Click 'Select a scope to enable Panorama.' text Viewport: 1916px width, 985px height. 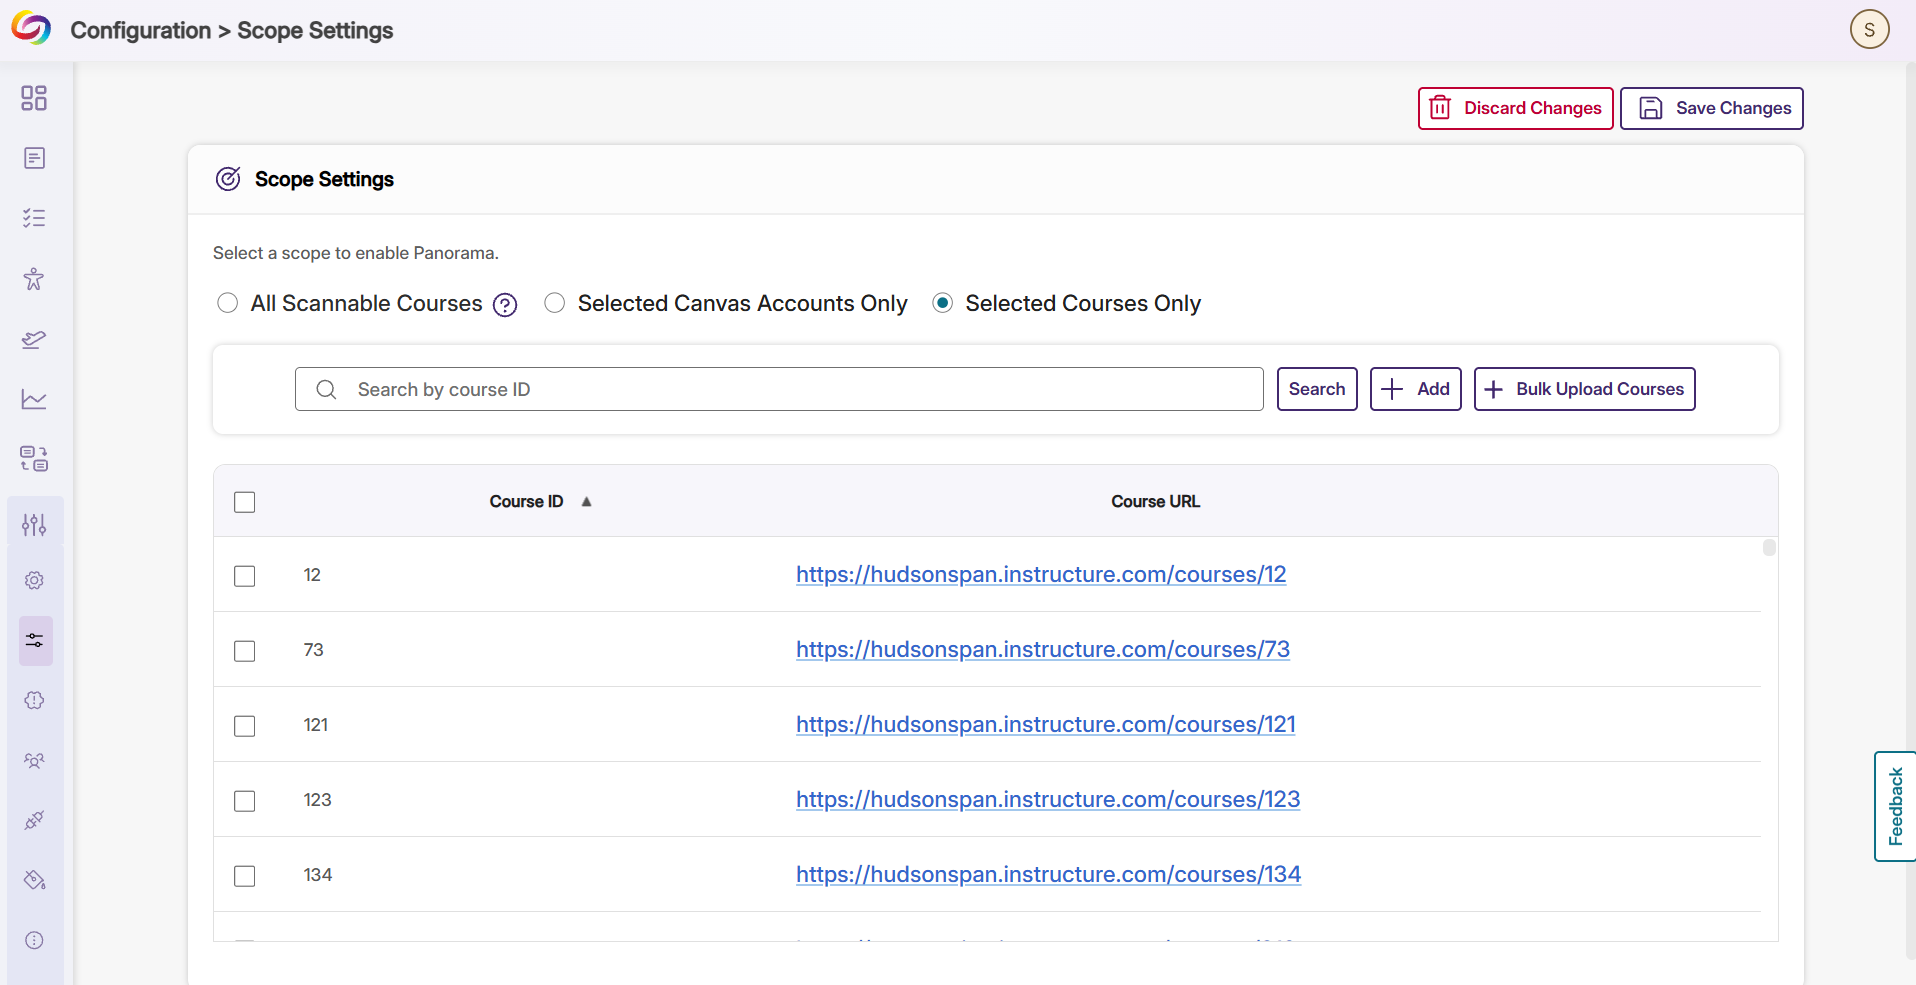click(355, 253)
